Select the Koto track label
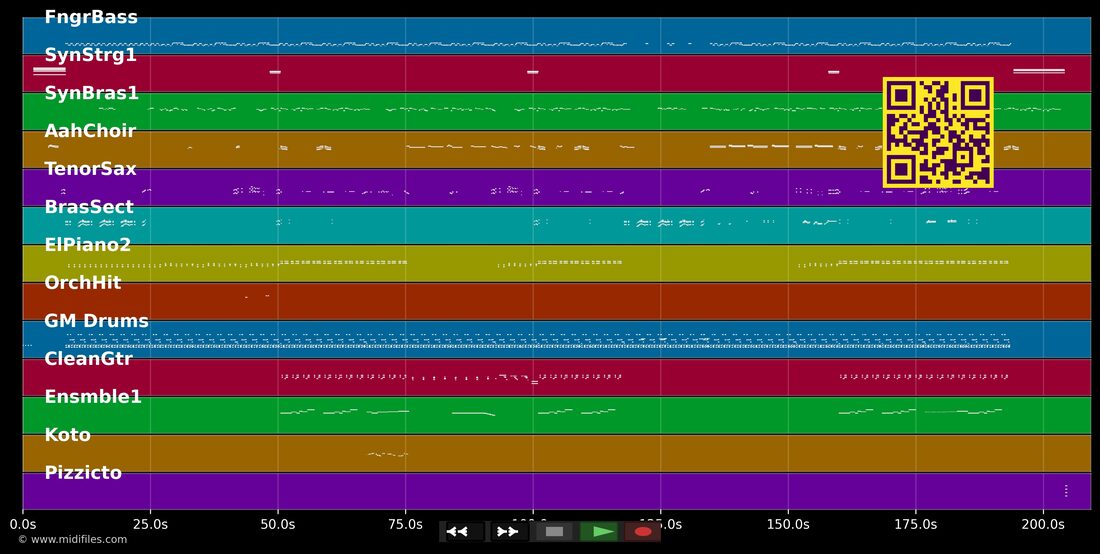 67,435
